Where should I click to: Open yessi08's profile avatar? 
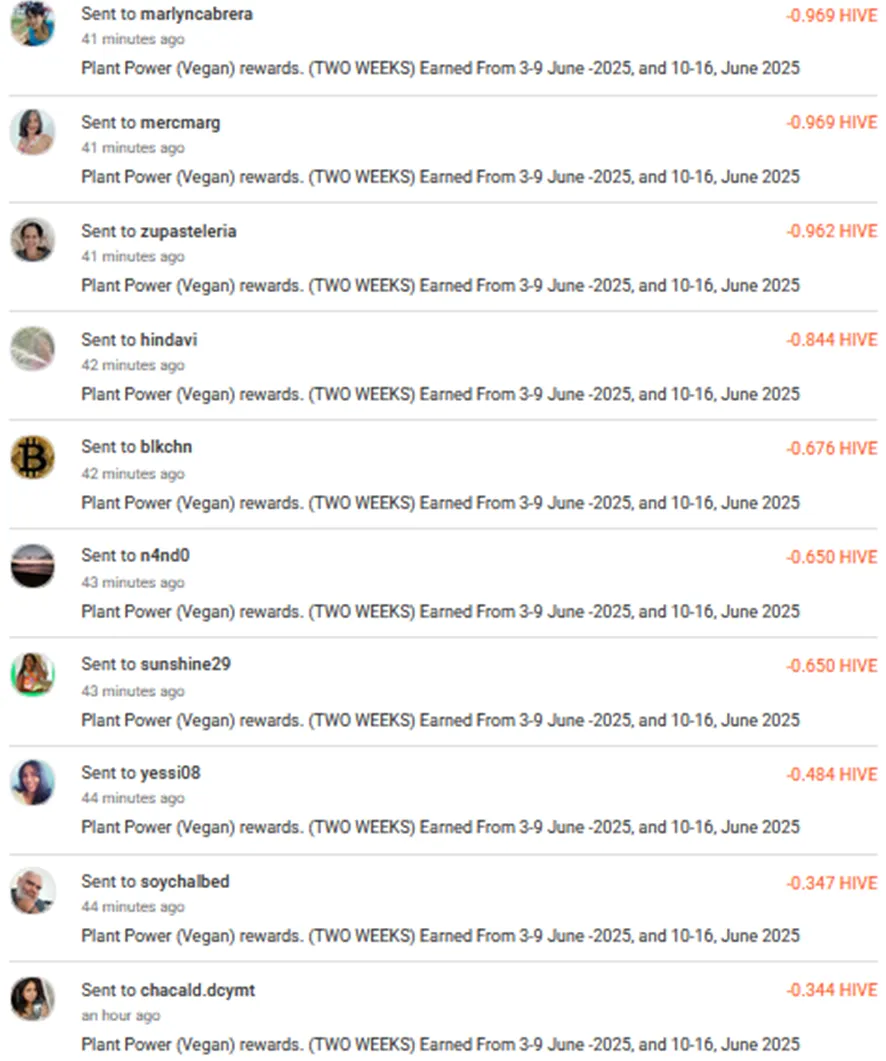pyautogui.click(x=32, y=782)
